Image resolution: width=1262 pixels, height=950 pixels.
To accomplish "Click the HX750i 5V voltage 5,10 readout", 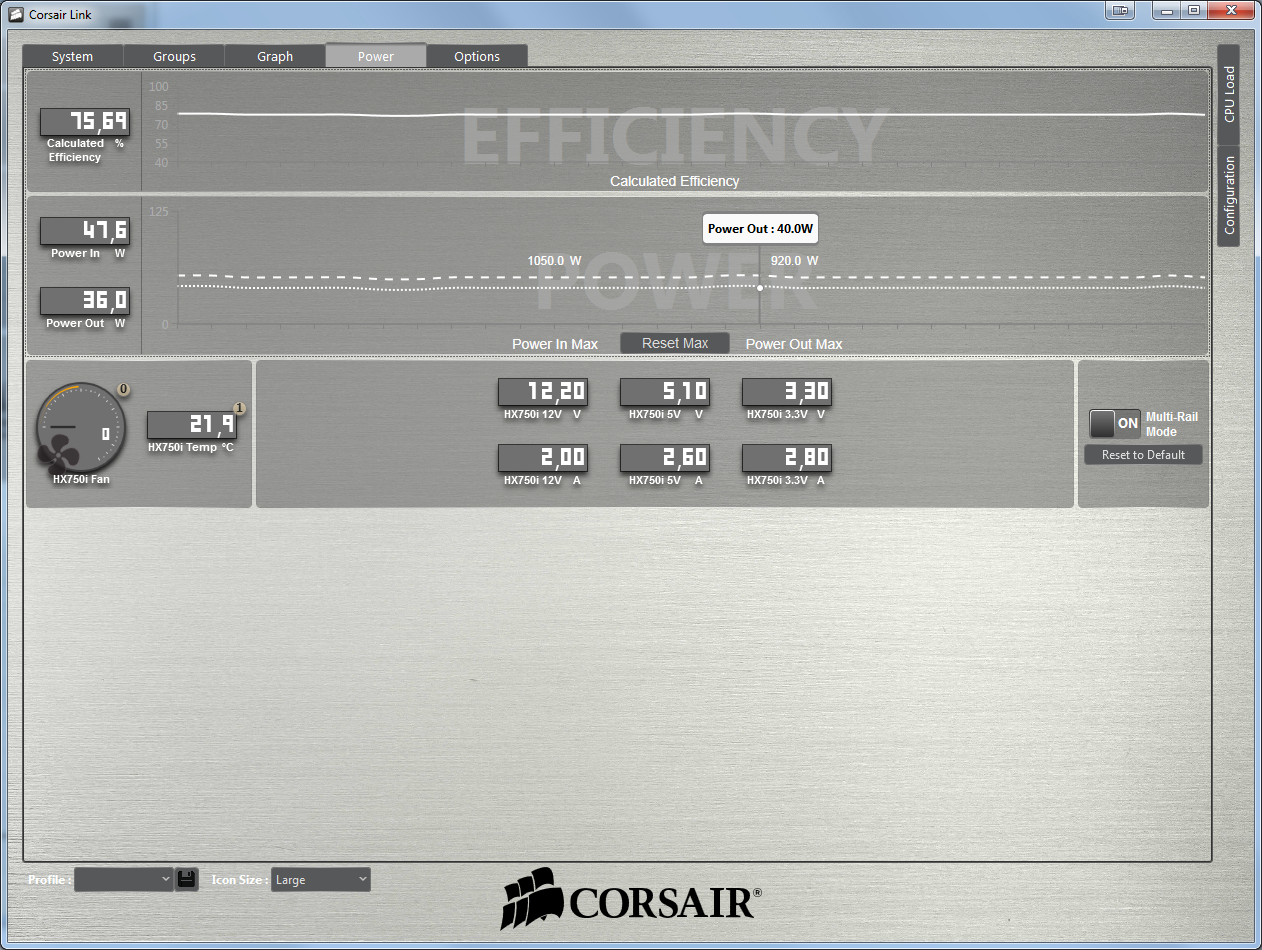I will coord(665,392).
